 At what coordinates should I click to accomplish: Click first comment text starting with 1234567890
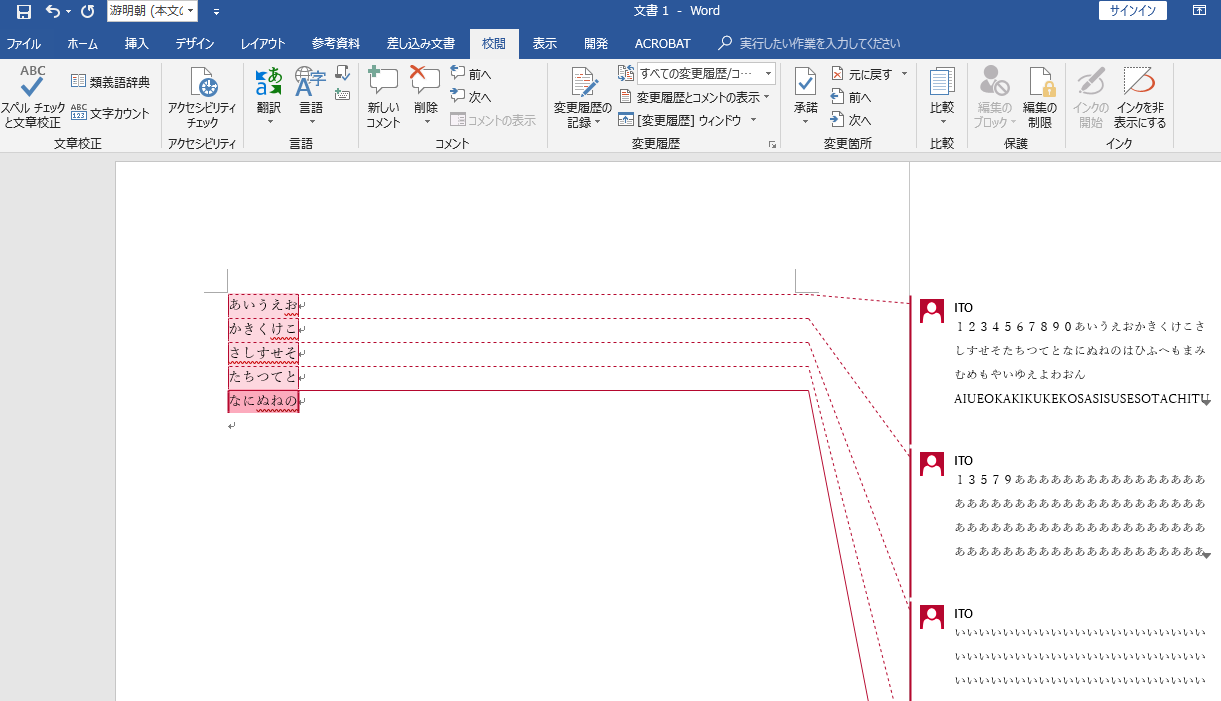tap(1081, 362)
